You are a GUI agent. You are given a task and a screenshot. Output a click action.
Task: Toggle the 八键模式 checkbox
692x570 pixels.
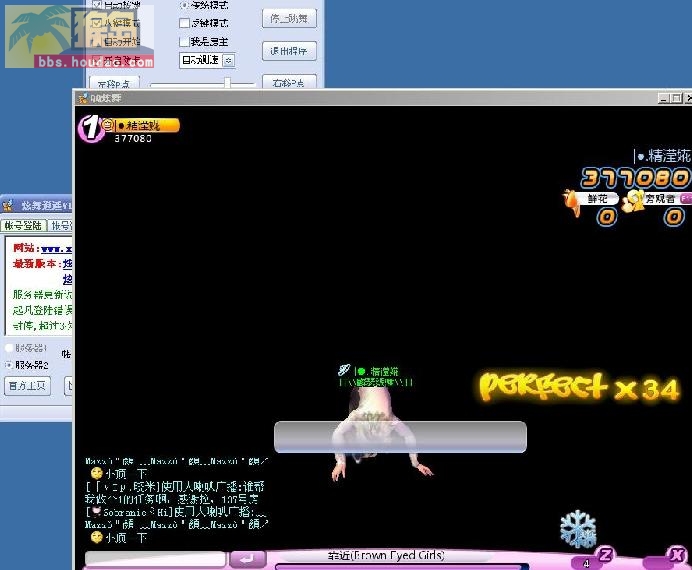(x=97, y=23)
